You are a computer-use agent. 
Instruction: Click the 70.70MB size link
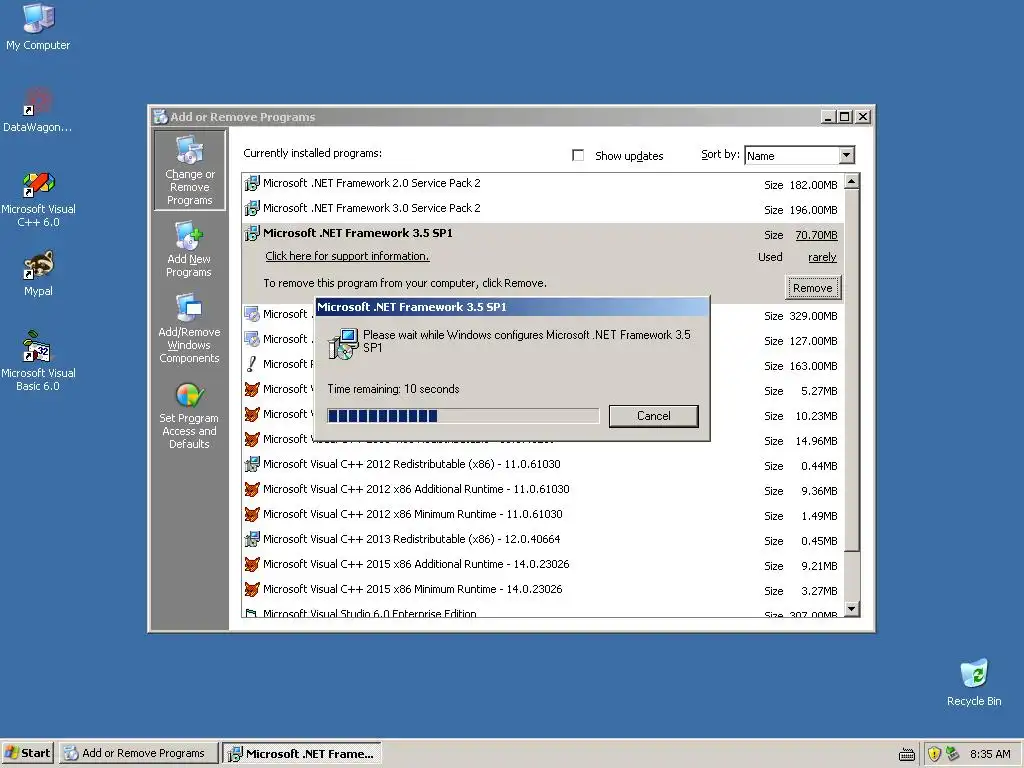tap(816, 235)
